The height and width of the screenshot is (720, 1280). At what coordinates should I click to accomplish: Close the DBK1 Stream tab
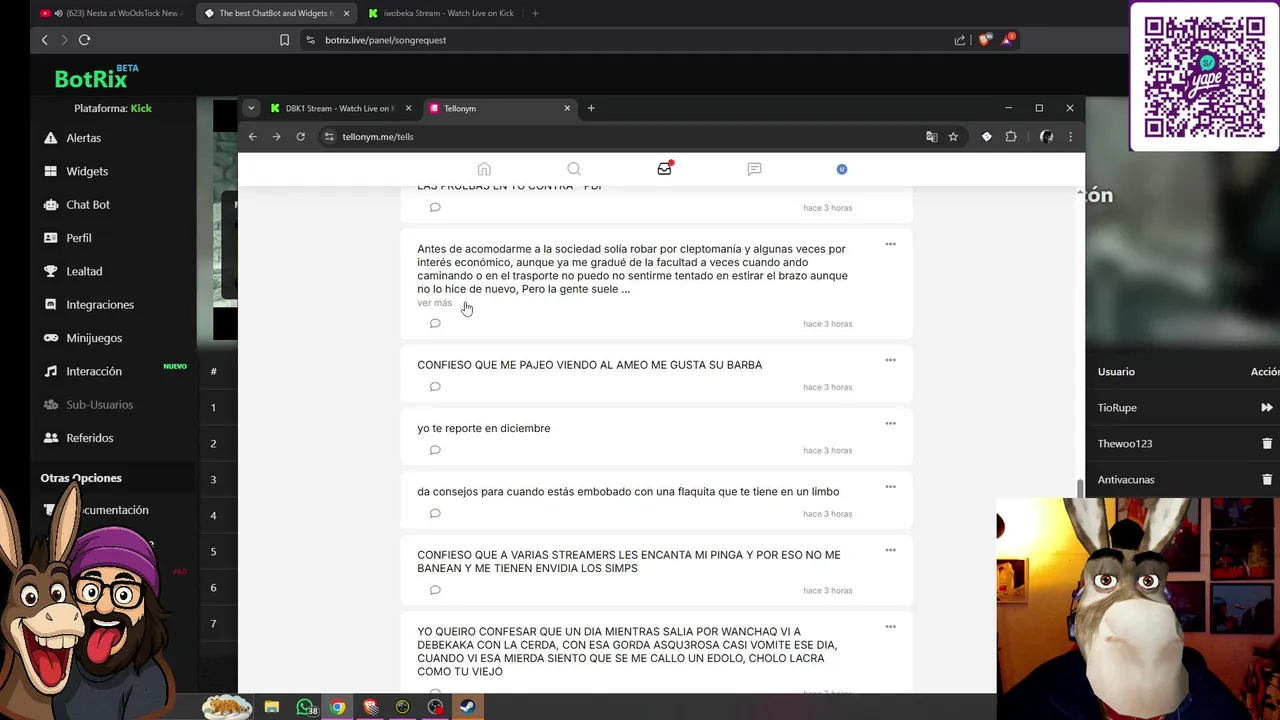408,108
